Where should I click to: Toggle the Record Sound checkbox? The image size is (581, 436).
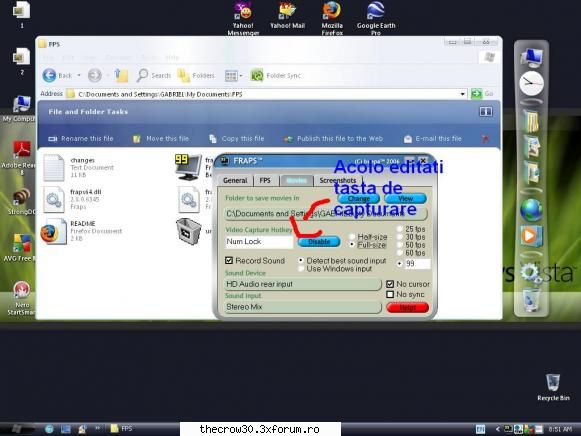click(x=229, y=260)
